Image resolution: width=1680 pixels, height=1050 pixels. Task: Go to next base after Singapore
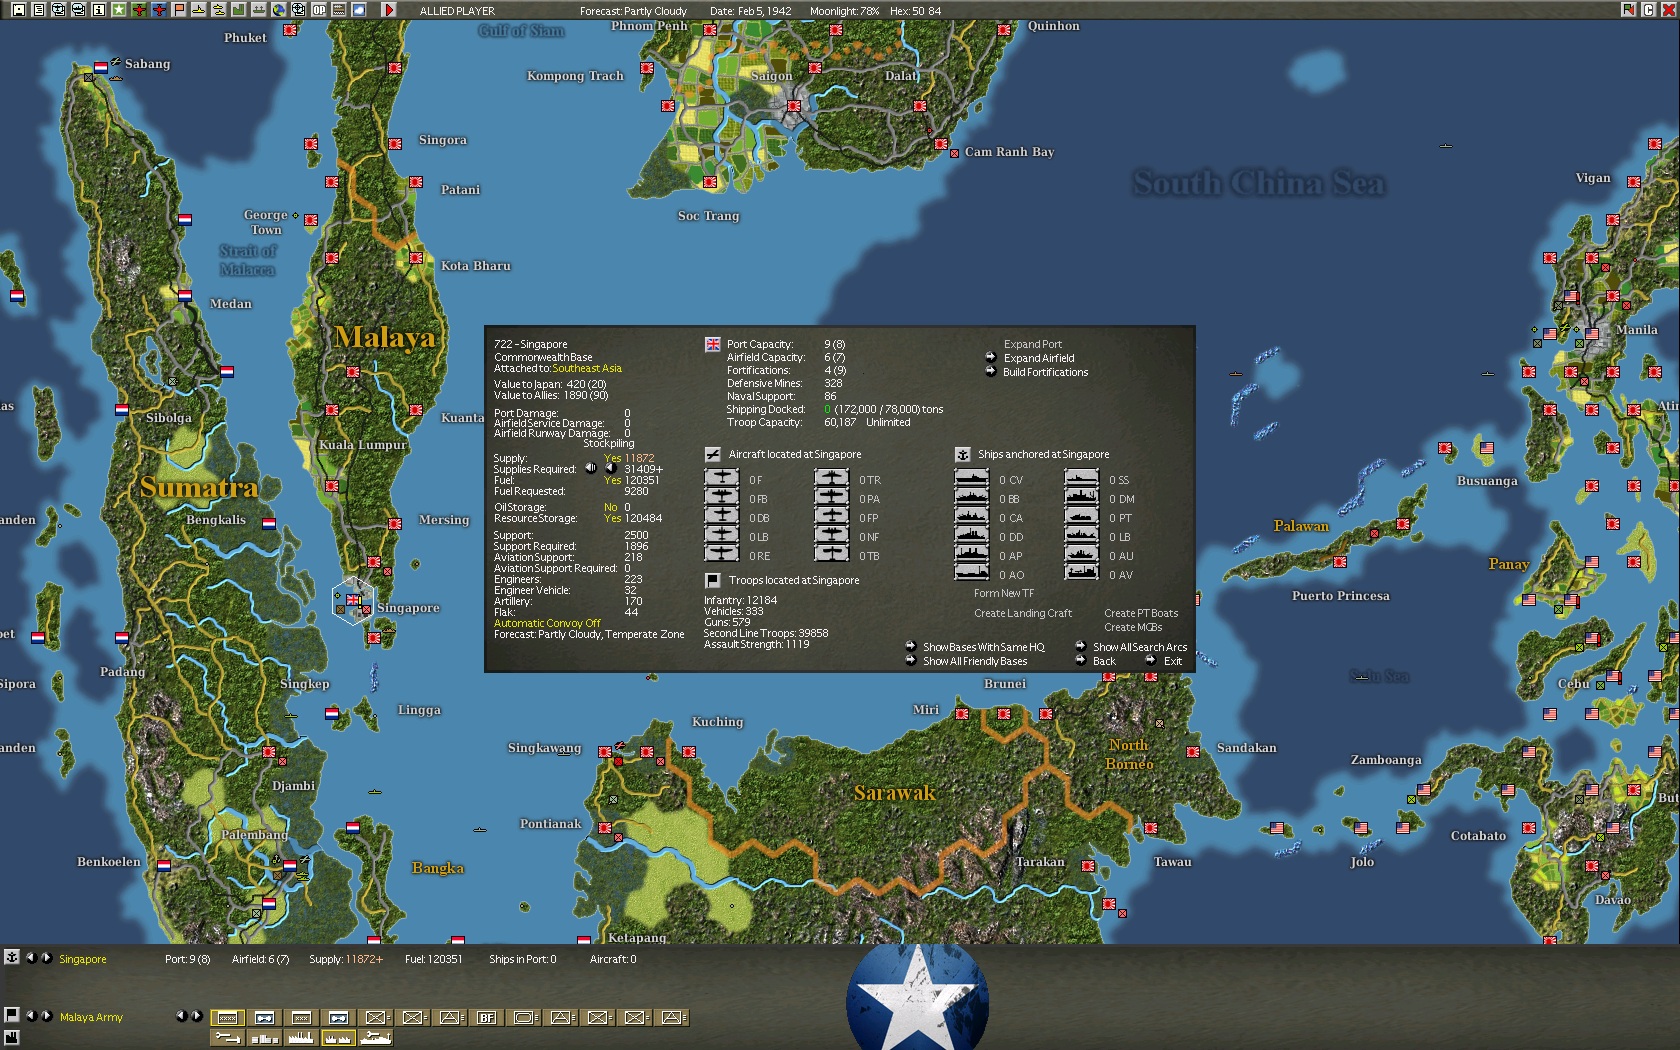[46, 958]
